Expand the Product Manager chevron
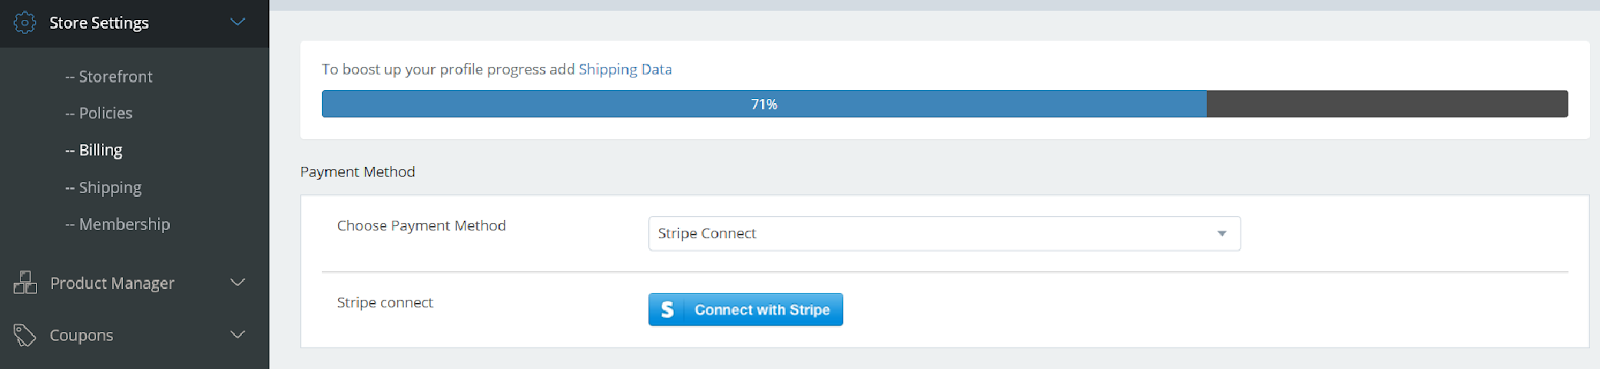1600x369 pixels. coord(238,282)
